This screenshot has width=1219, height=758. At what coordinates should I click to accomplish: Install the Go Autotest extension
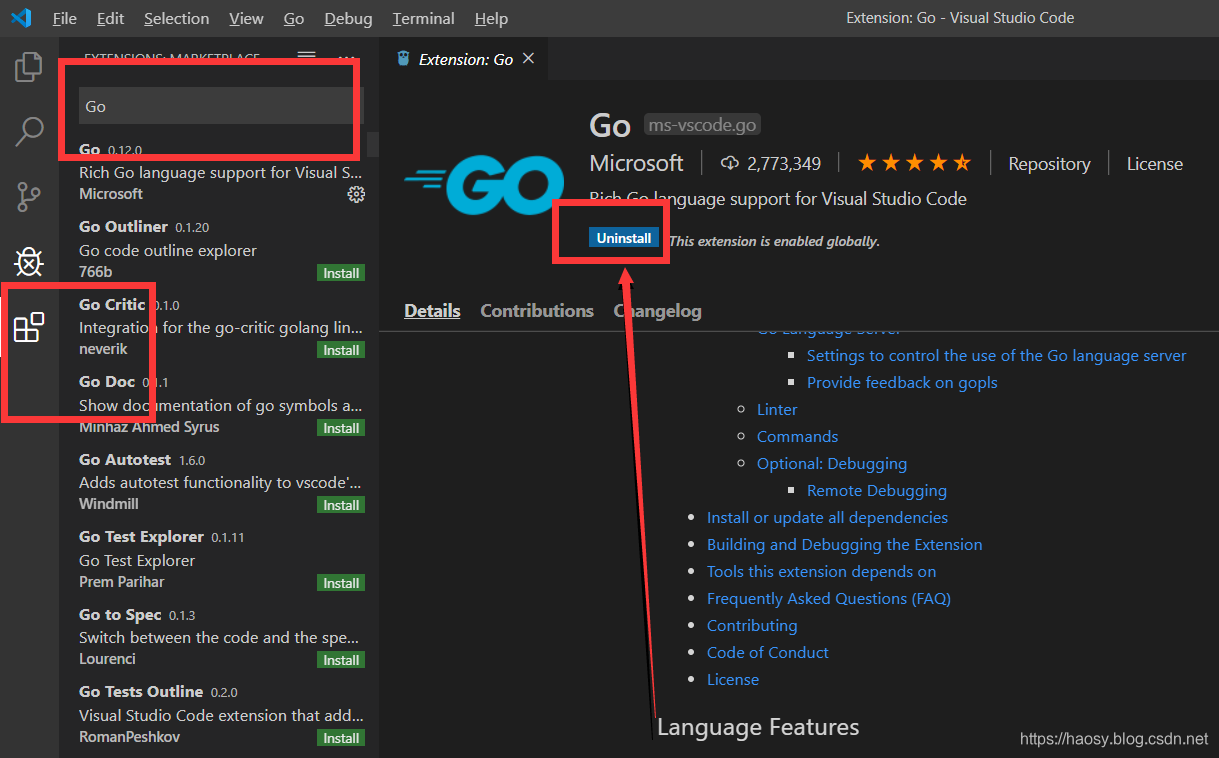tap(341, 505)
